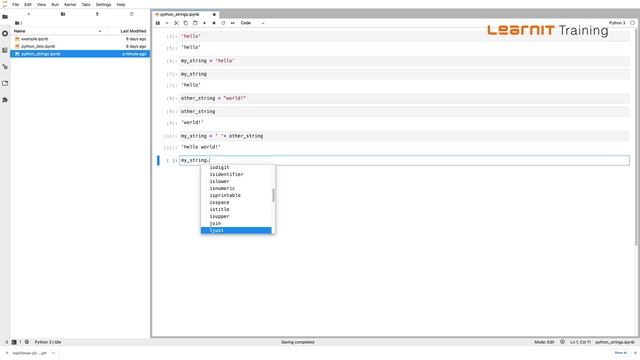The height and width of the screenshot is (360, 640).
Task: Copy the selected cell
Action: [186, 23]
